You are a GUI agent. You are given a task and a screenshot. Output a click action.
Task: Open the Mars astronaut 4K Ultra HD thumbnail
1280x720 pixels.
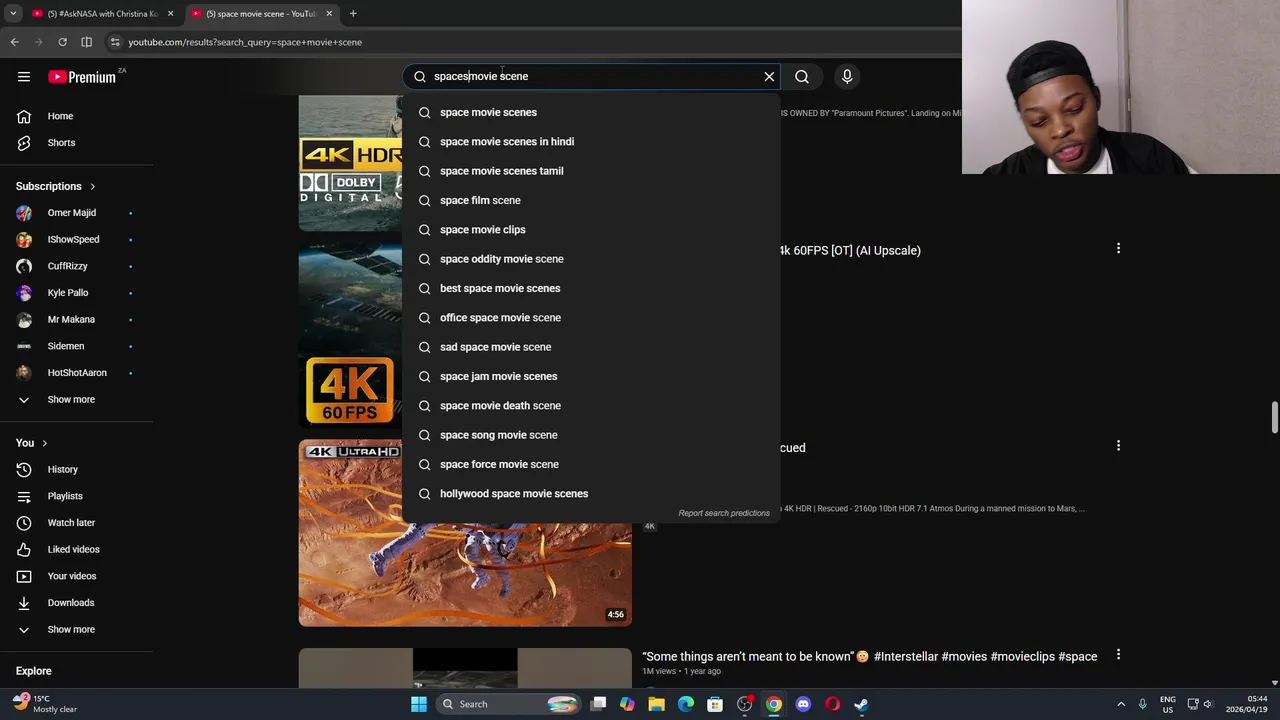(x=465, y=533)
